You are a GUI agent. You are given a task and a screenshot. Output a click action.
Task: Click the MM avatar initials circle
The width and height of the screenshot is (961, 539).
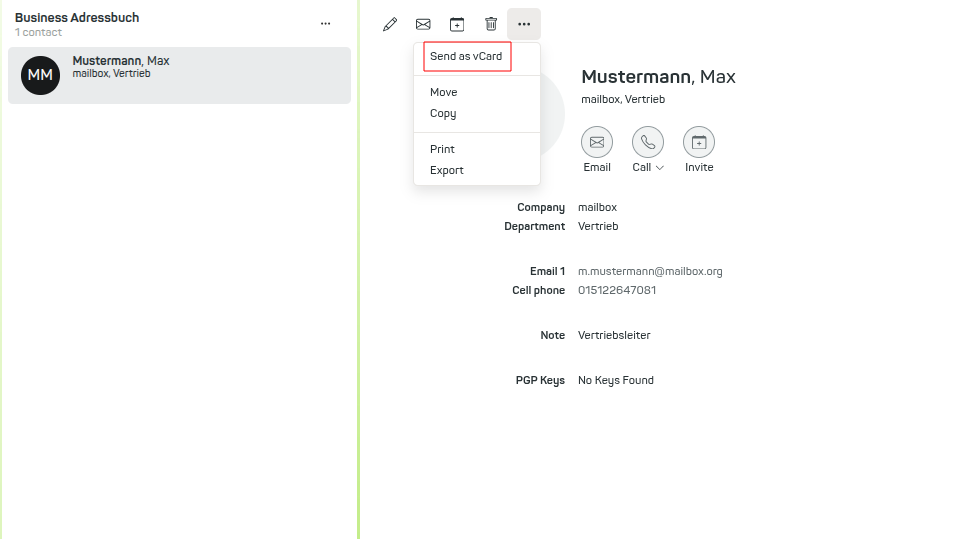click(x=40, y=75)
